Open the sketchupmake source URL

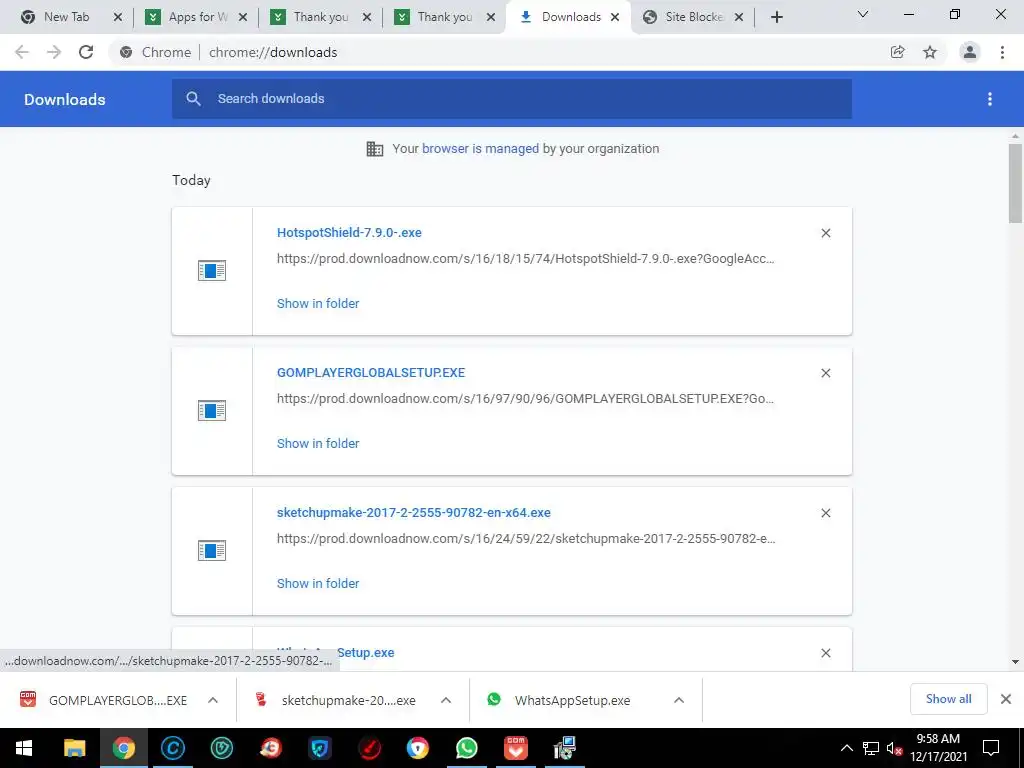(x=526, y=539)
